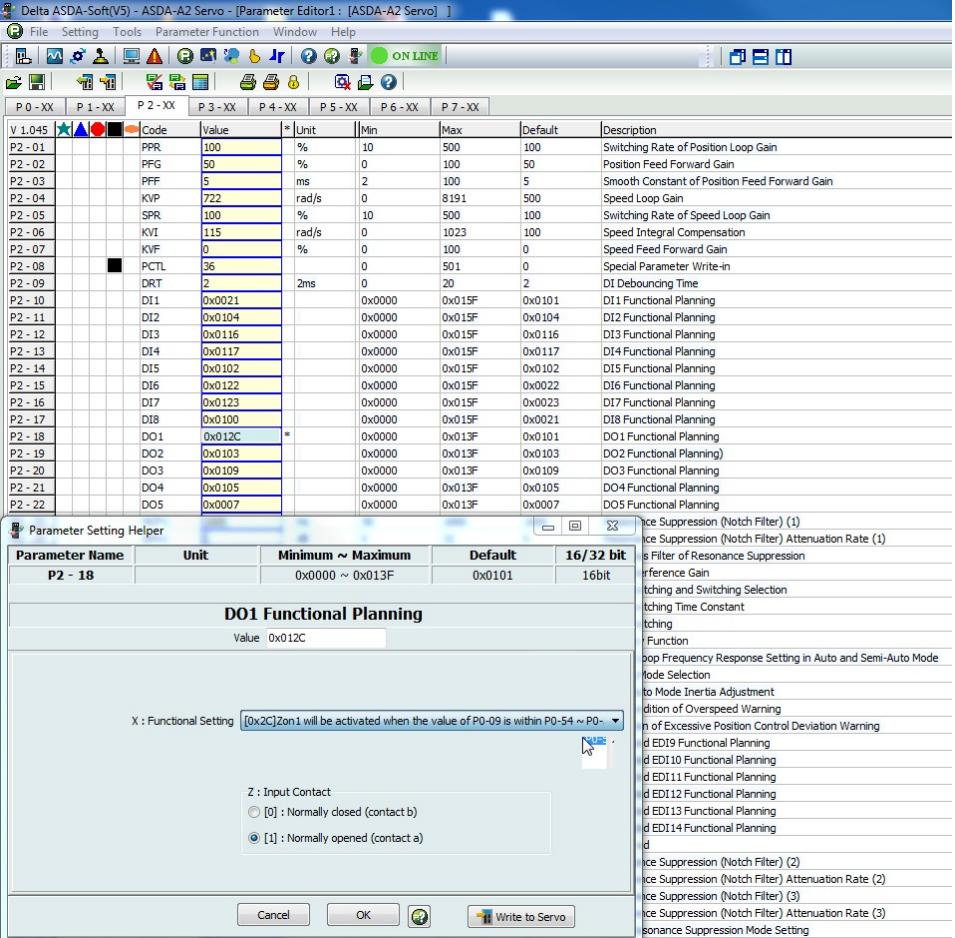Select Normally opened (contact a) option
The image size is (955, 938).
click(x=255, y=838)
